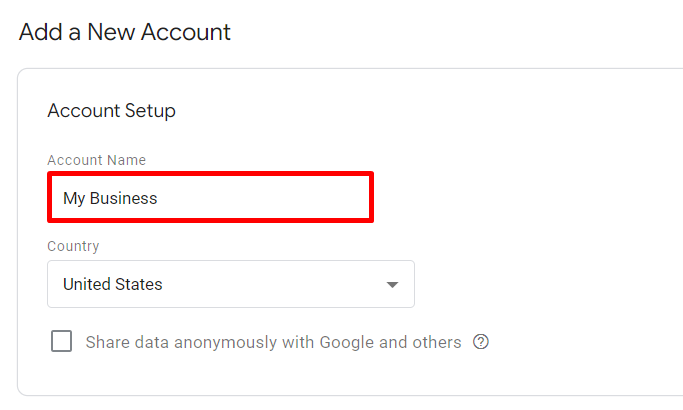Select the 'Account Setup' section heading

[112, 111]
